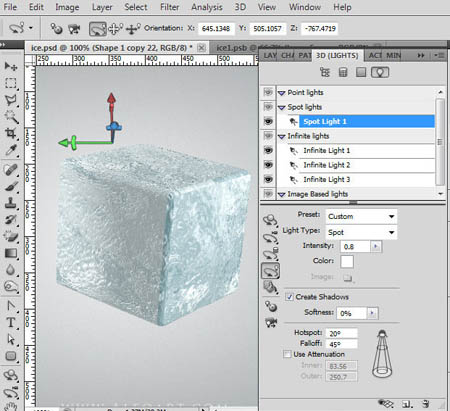Enable the Use Attenuation checkbox
This screenshot has width=450, height=411.
pos(287,354)
